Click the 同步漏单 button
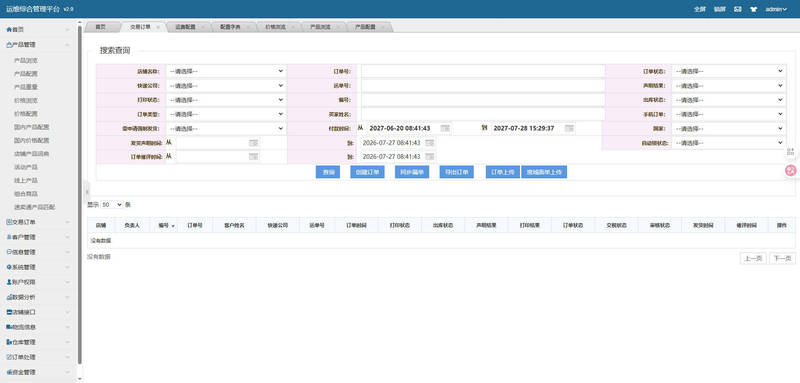This screenshot has width=800, height=383. [x=412, y=172]
